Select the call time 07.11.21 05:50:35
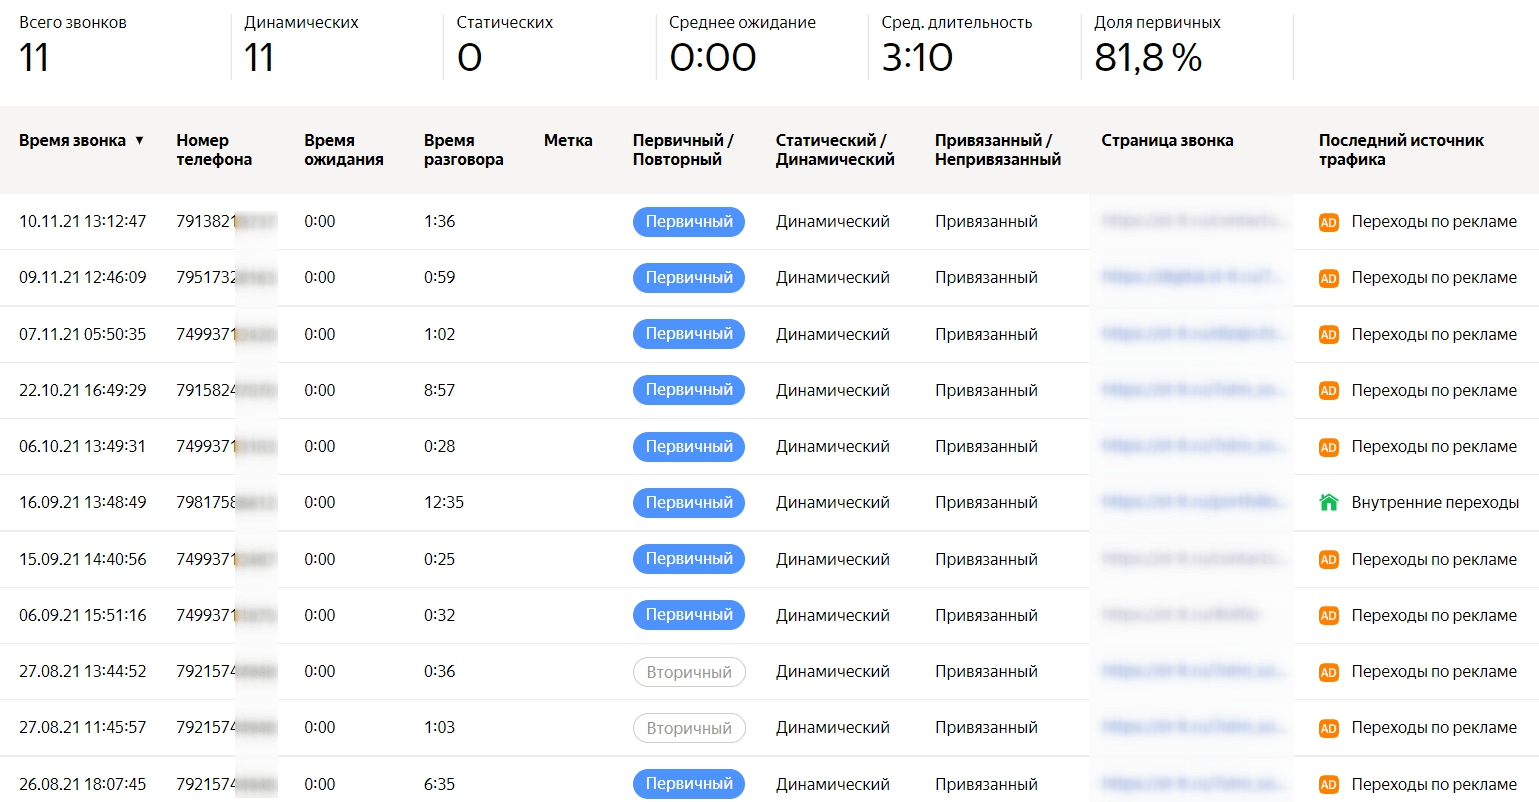 point(83,334)
